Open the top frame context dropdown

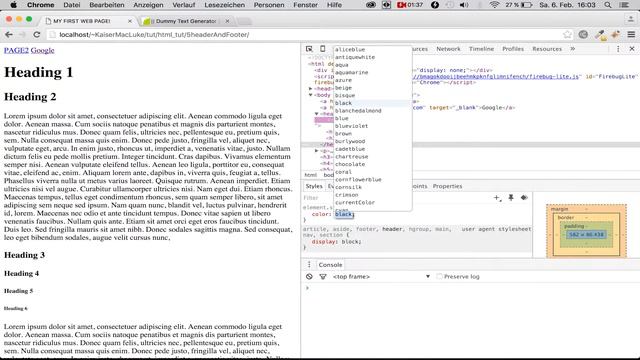381,276
